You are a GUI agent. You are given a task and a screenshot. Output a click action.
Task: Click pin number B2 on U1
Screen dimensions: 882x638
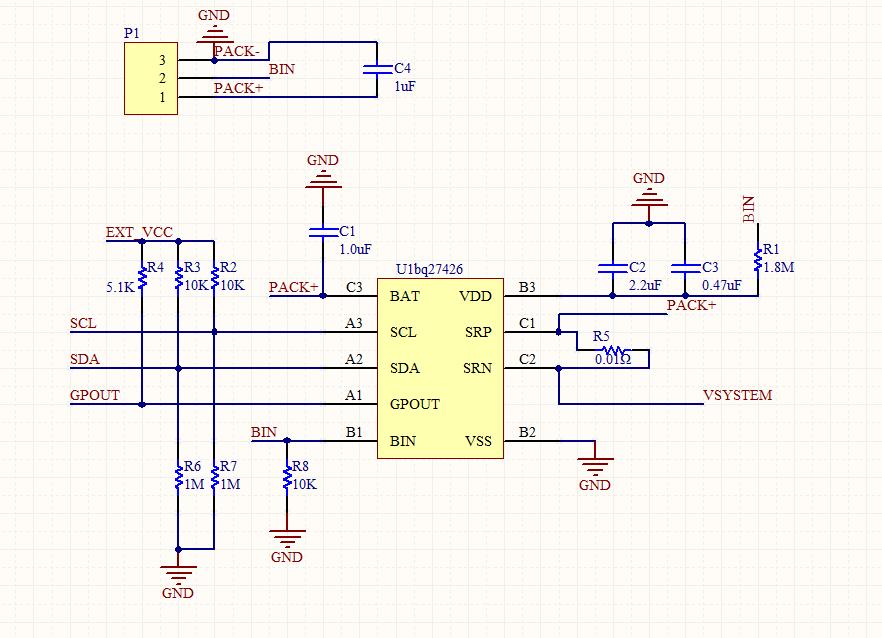pyautogui.click(x=527, y=432)
